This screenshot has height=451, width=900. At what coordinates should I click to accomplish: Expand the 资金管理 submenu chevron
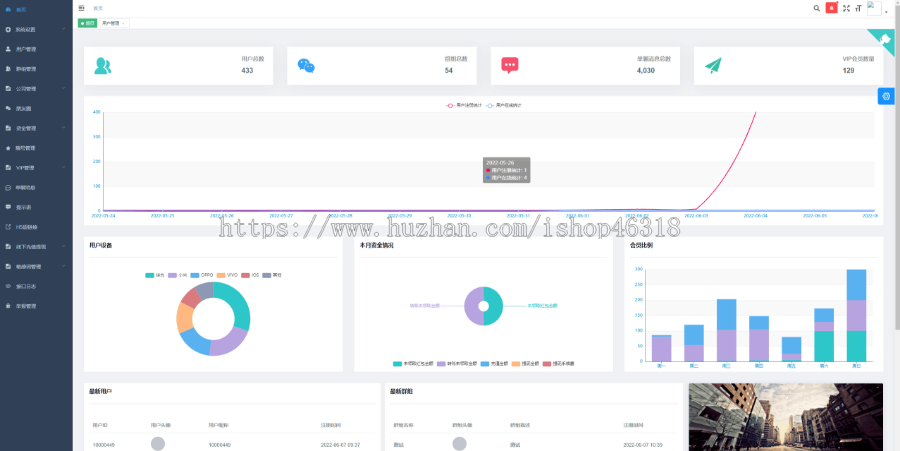click(x=63, y=129)
